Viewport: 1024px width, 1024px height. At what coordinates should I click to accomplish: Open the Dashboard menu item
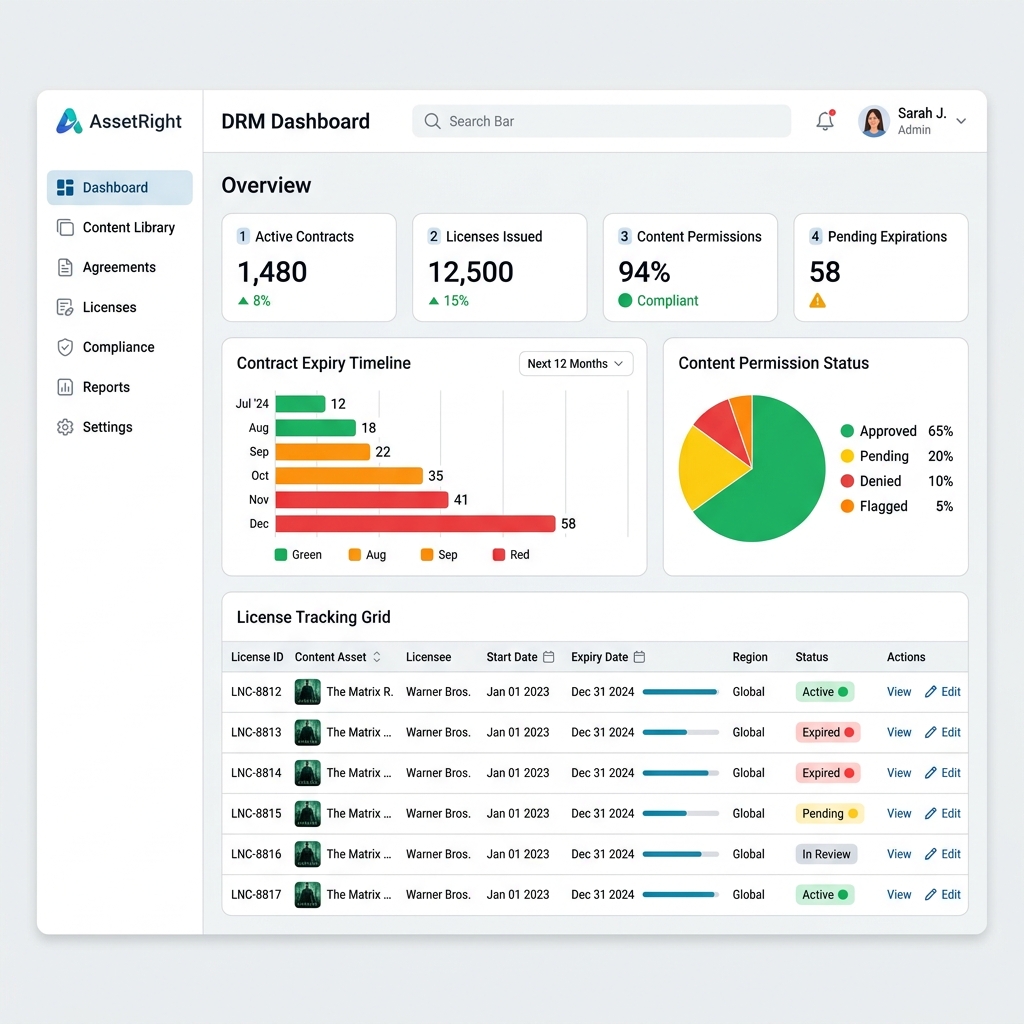[x=120, y=187]
